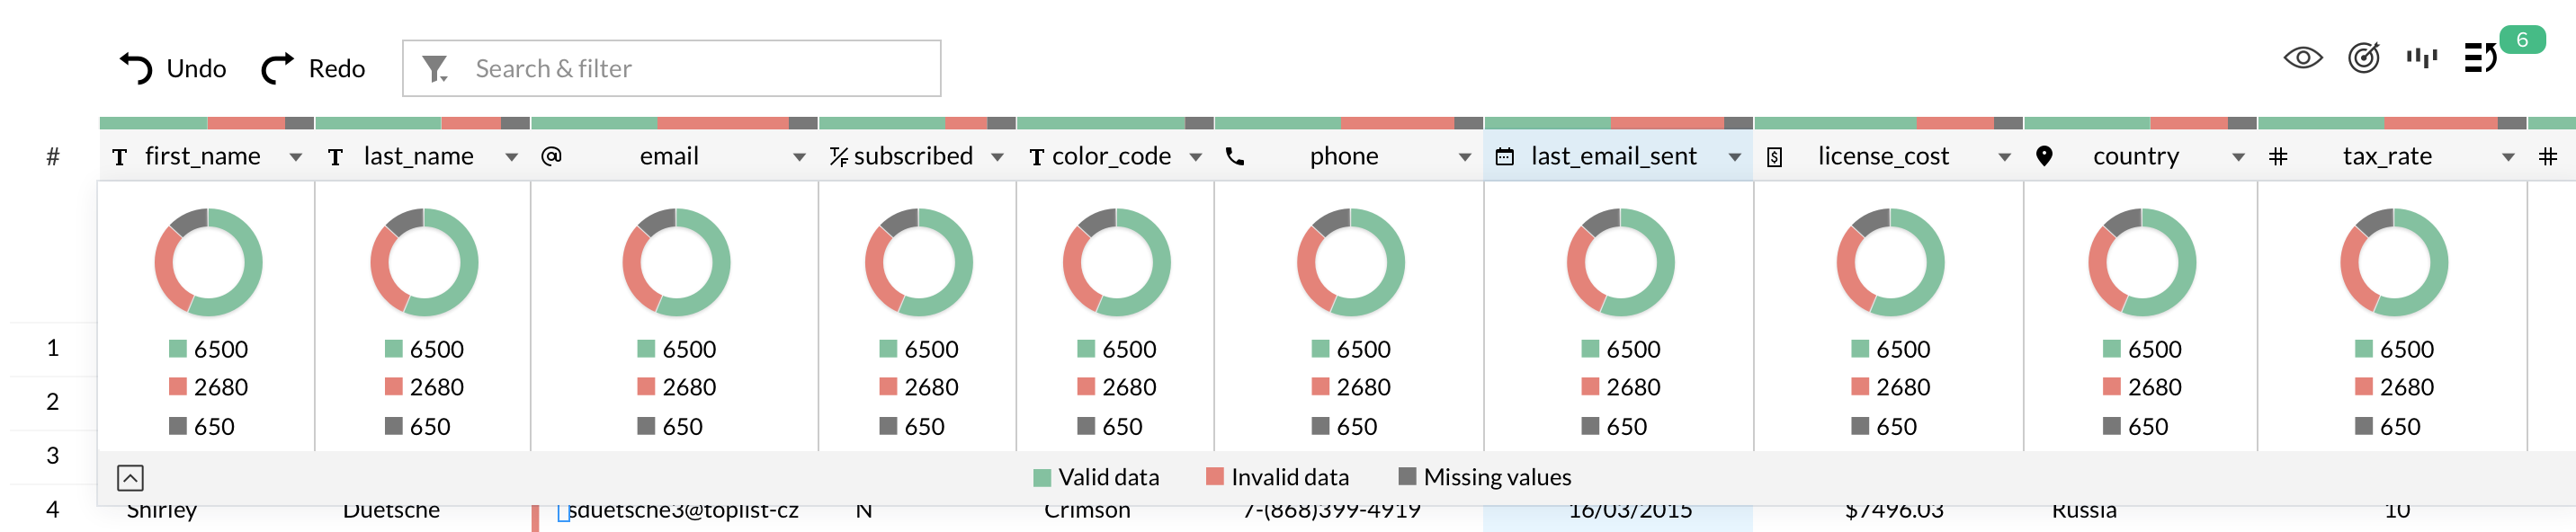This screenshot has width=2576, height=532.
Task: Open the column chart profile icon
Action: click(2421, 58)
